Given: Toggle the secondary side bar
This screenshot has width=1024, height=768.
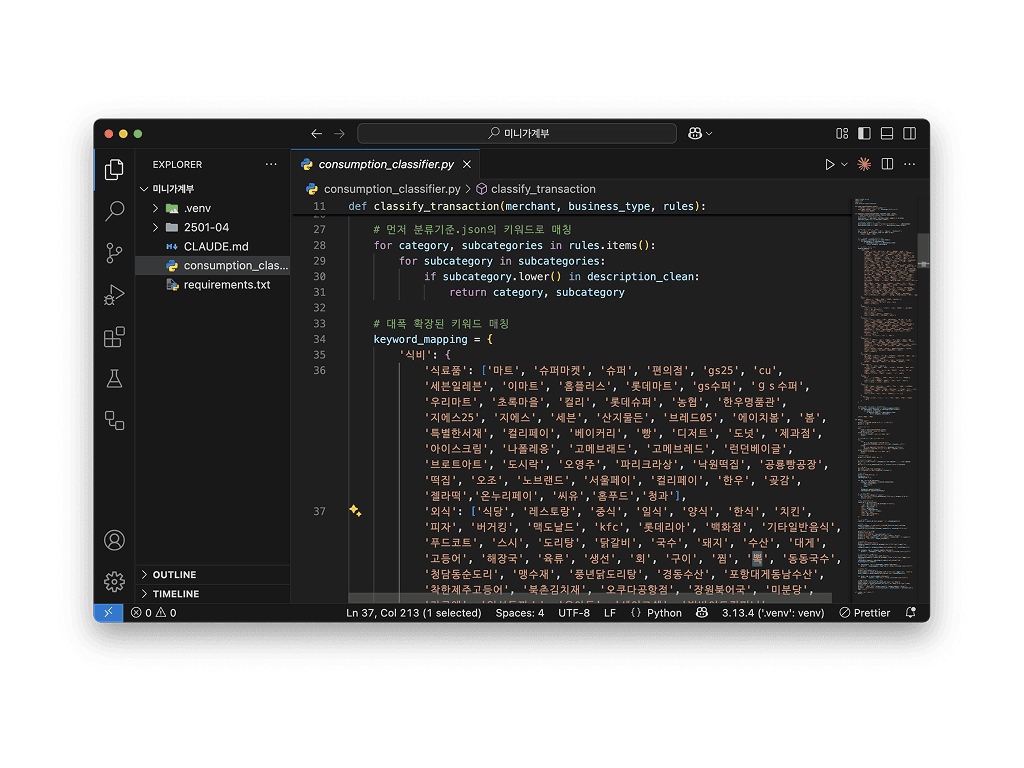Looking at the screenshot, I should pos(910,133).
